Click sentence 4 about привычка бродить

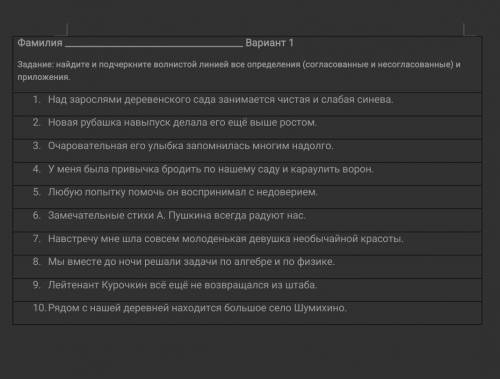[x=211, y=169]
